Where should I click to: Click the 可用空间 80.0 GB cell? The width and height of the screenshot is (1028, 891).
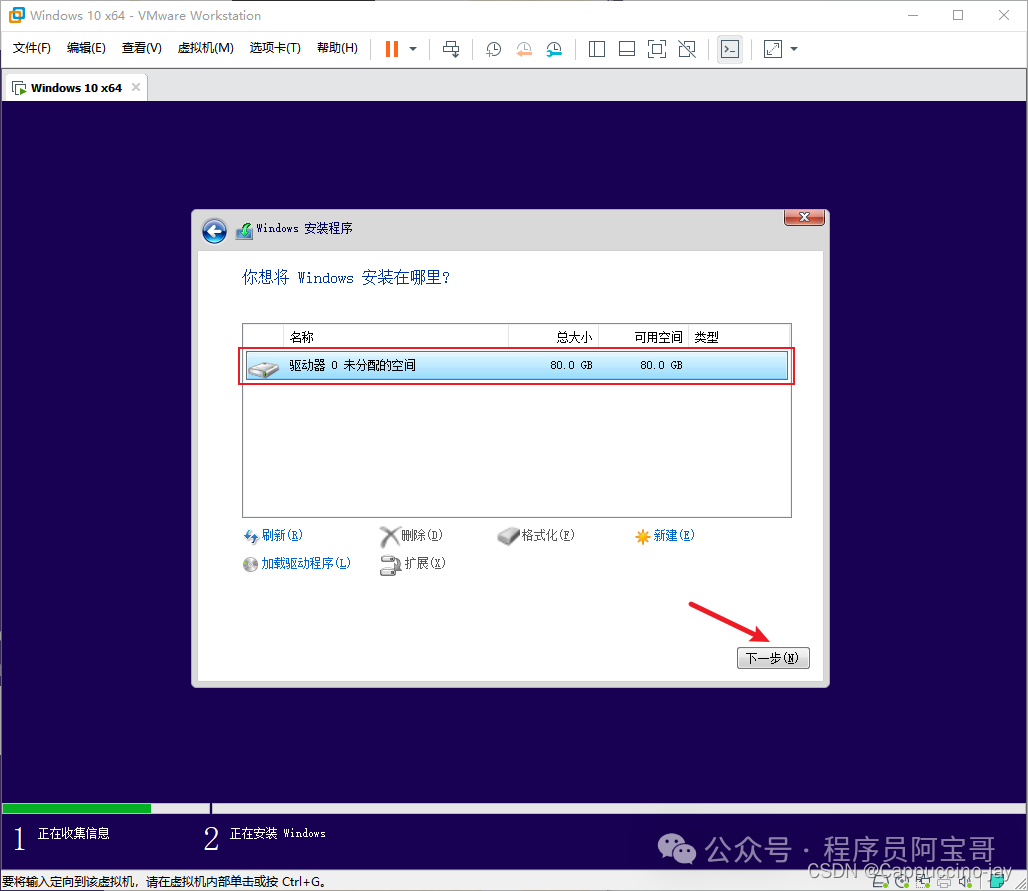pos(661,365)
